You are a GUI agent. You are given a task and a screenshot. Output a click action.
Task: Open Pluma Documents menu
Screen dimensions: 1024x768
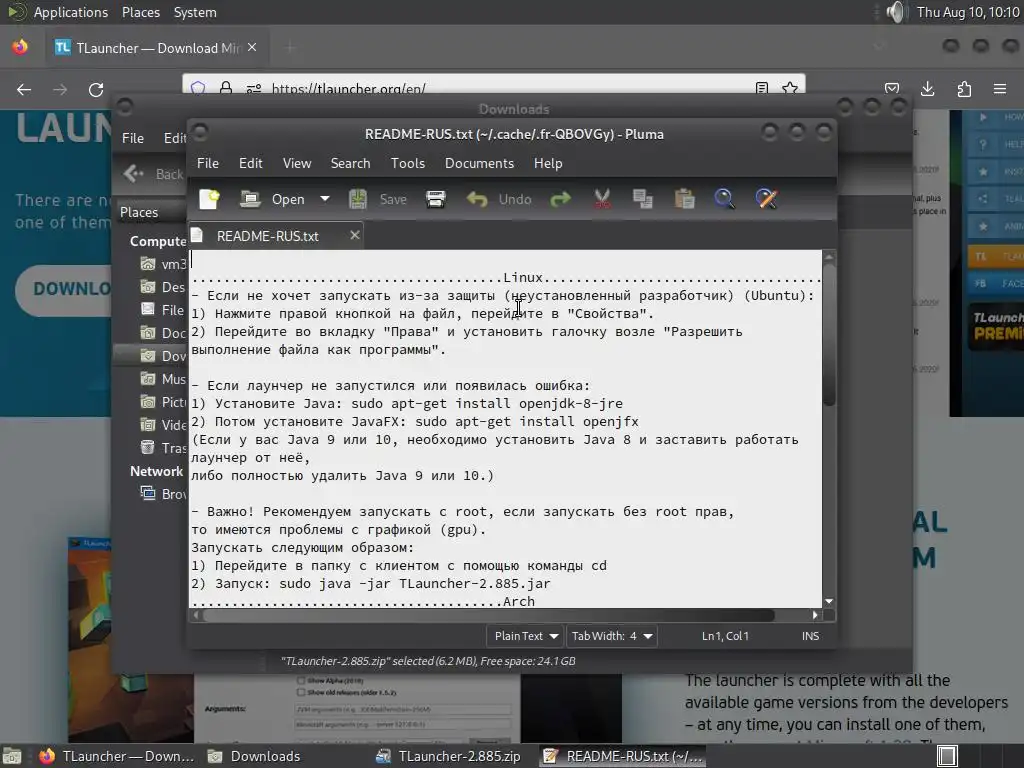(479, 163)
